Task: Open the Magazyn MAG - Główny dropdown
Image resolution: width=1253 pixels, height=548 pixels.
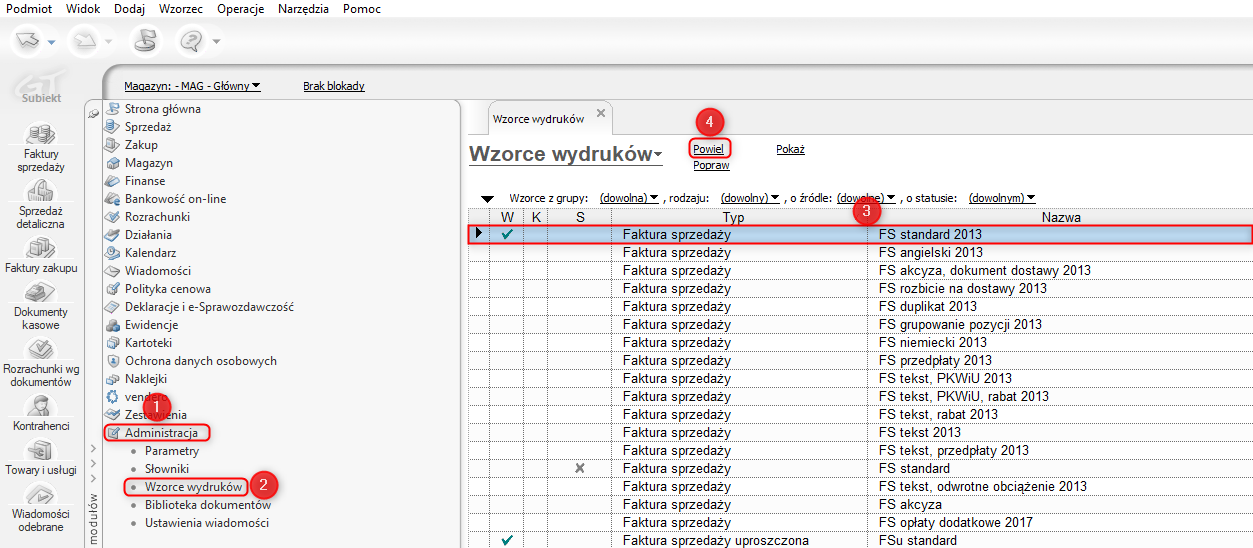Action: [x=192, y=86]
